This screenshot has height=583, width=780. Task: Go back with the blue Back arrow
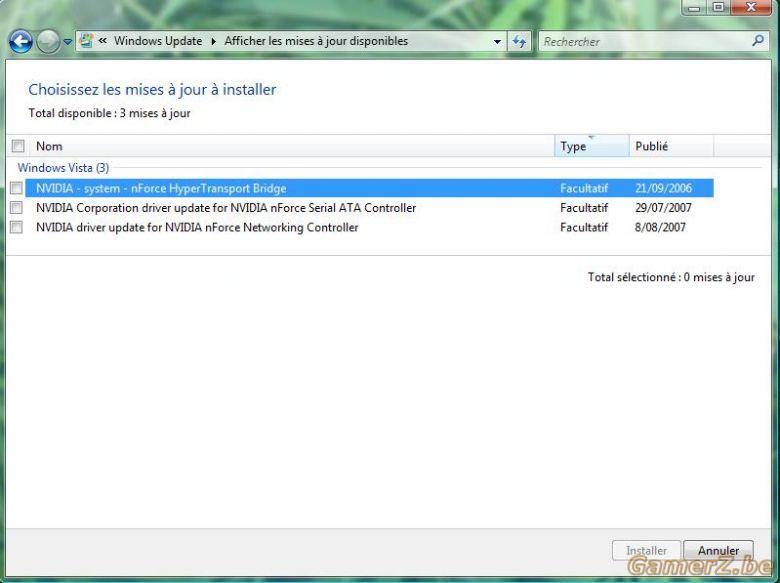coord(20,42)
